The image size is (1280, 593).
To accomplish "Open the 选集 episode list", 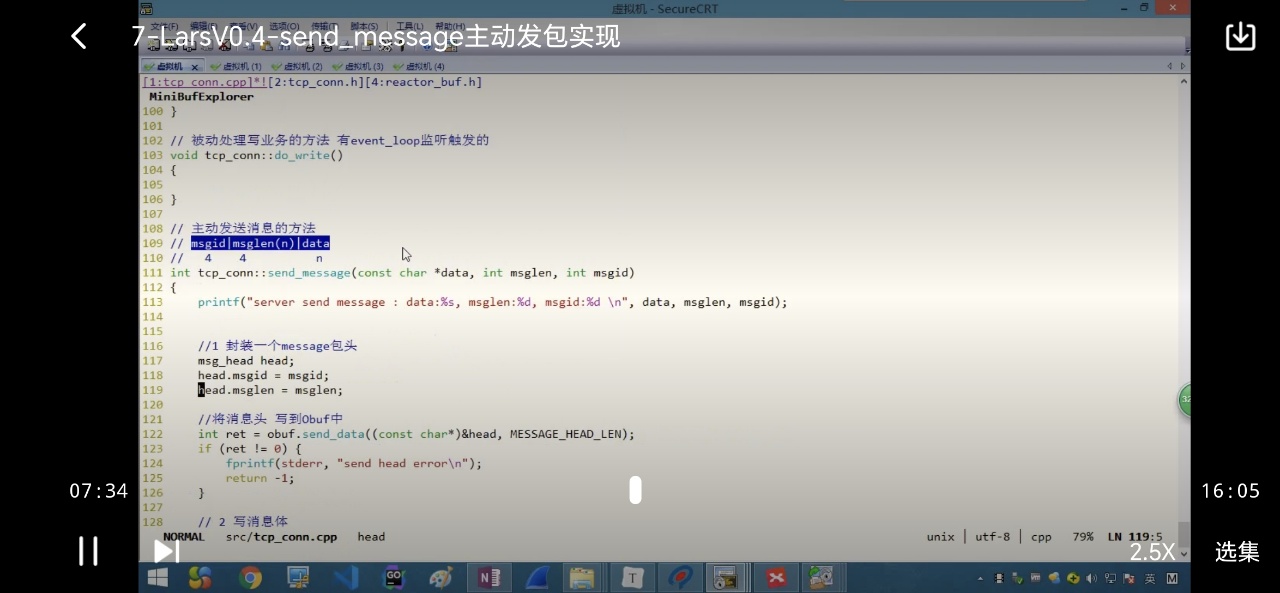I will [x=1237, y=552].
